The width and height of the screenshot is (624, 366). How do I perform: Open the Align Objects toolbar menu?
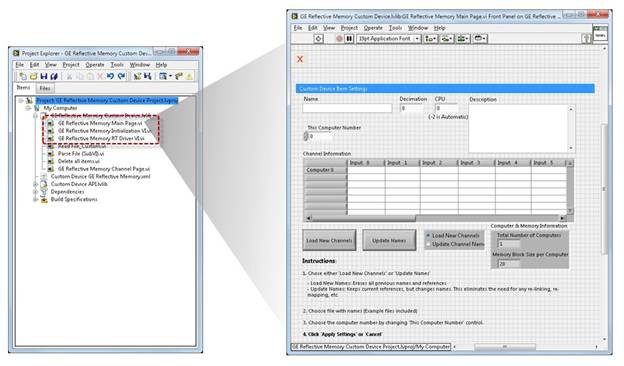coord(431,39)
